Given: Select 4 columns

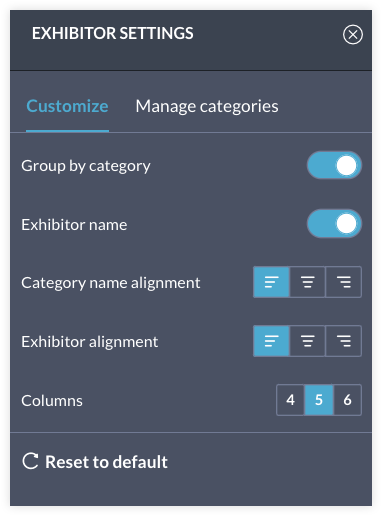Looking at the screenshot, I should tap(290, 400).
